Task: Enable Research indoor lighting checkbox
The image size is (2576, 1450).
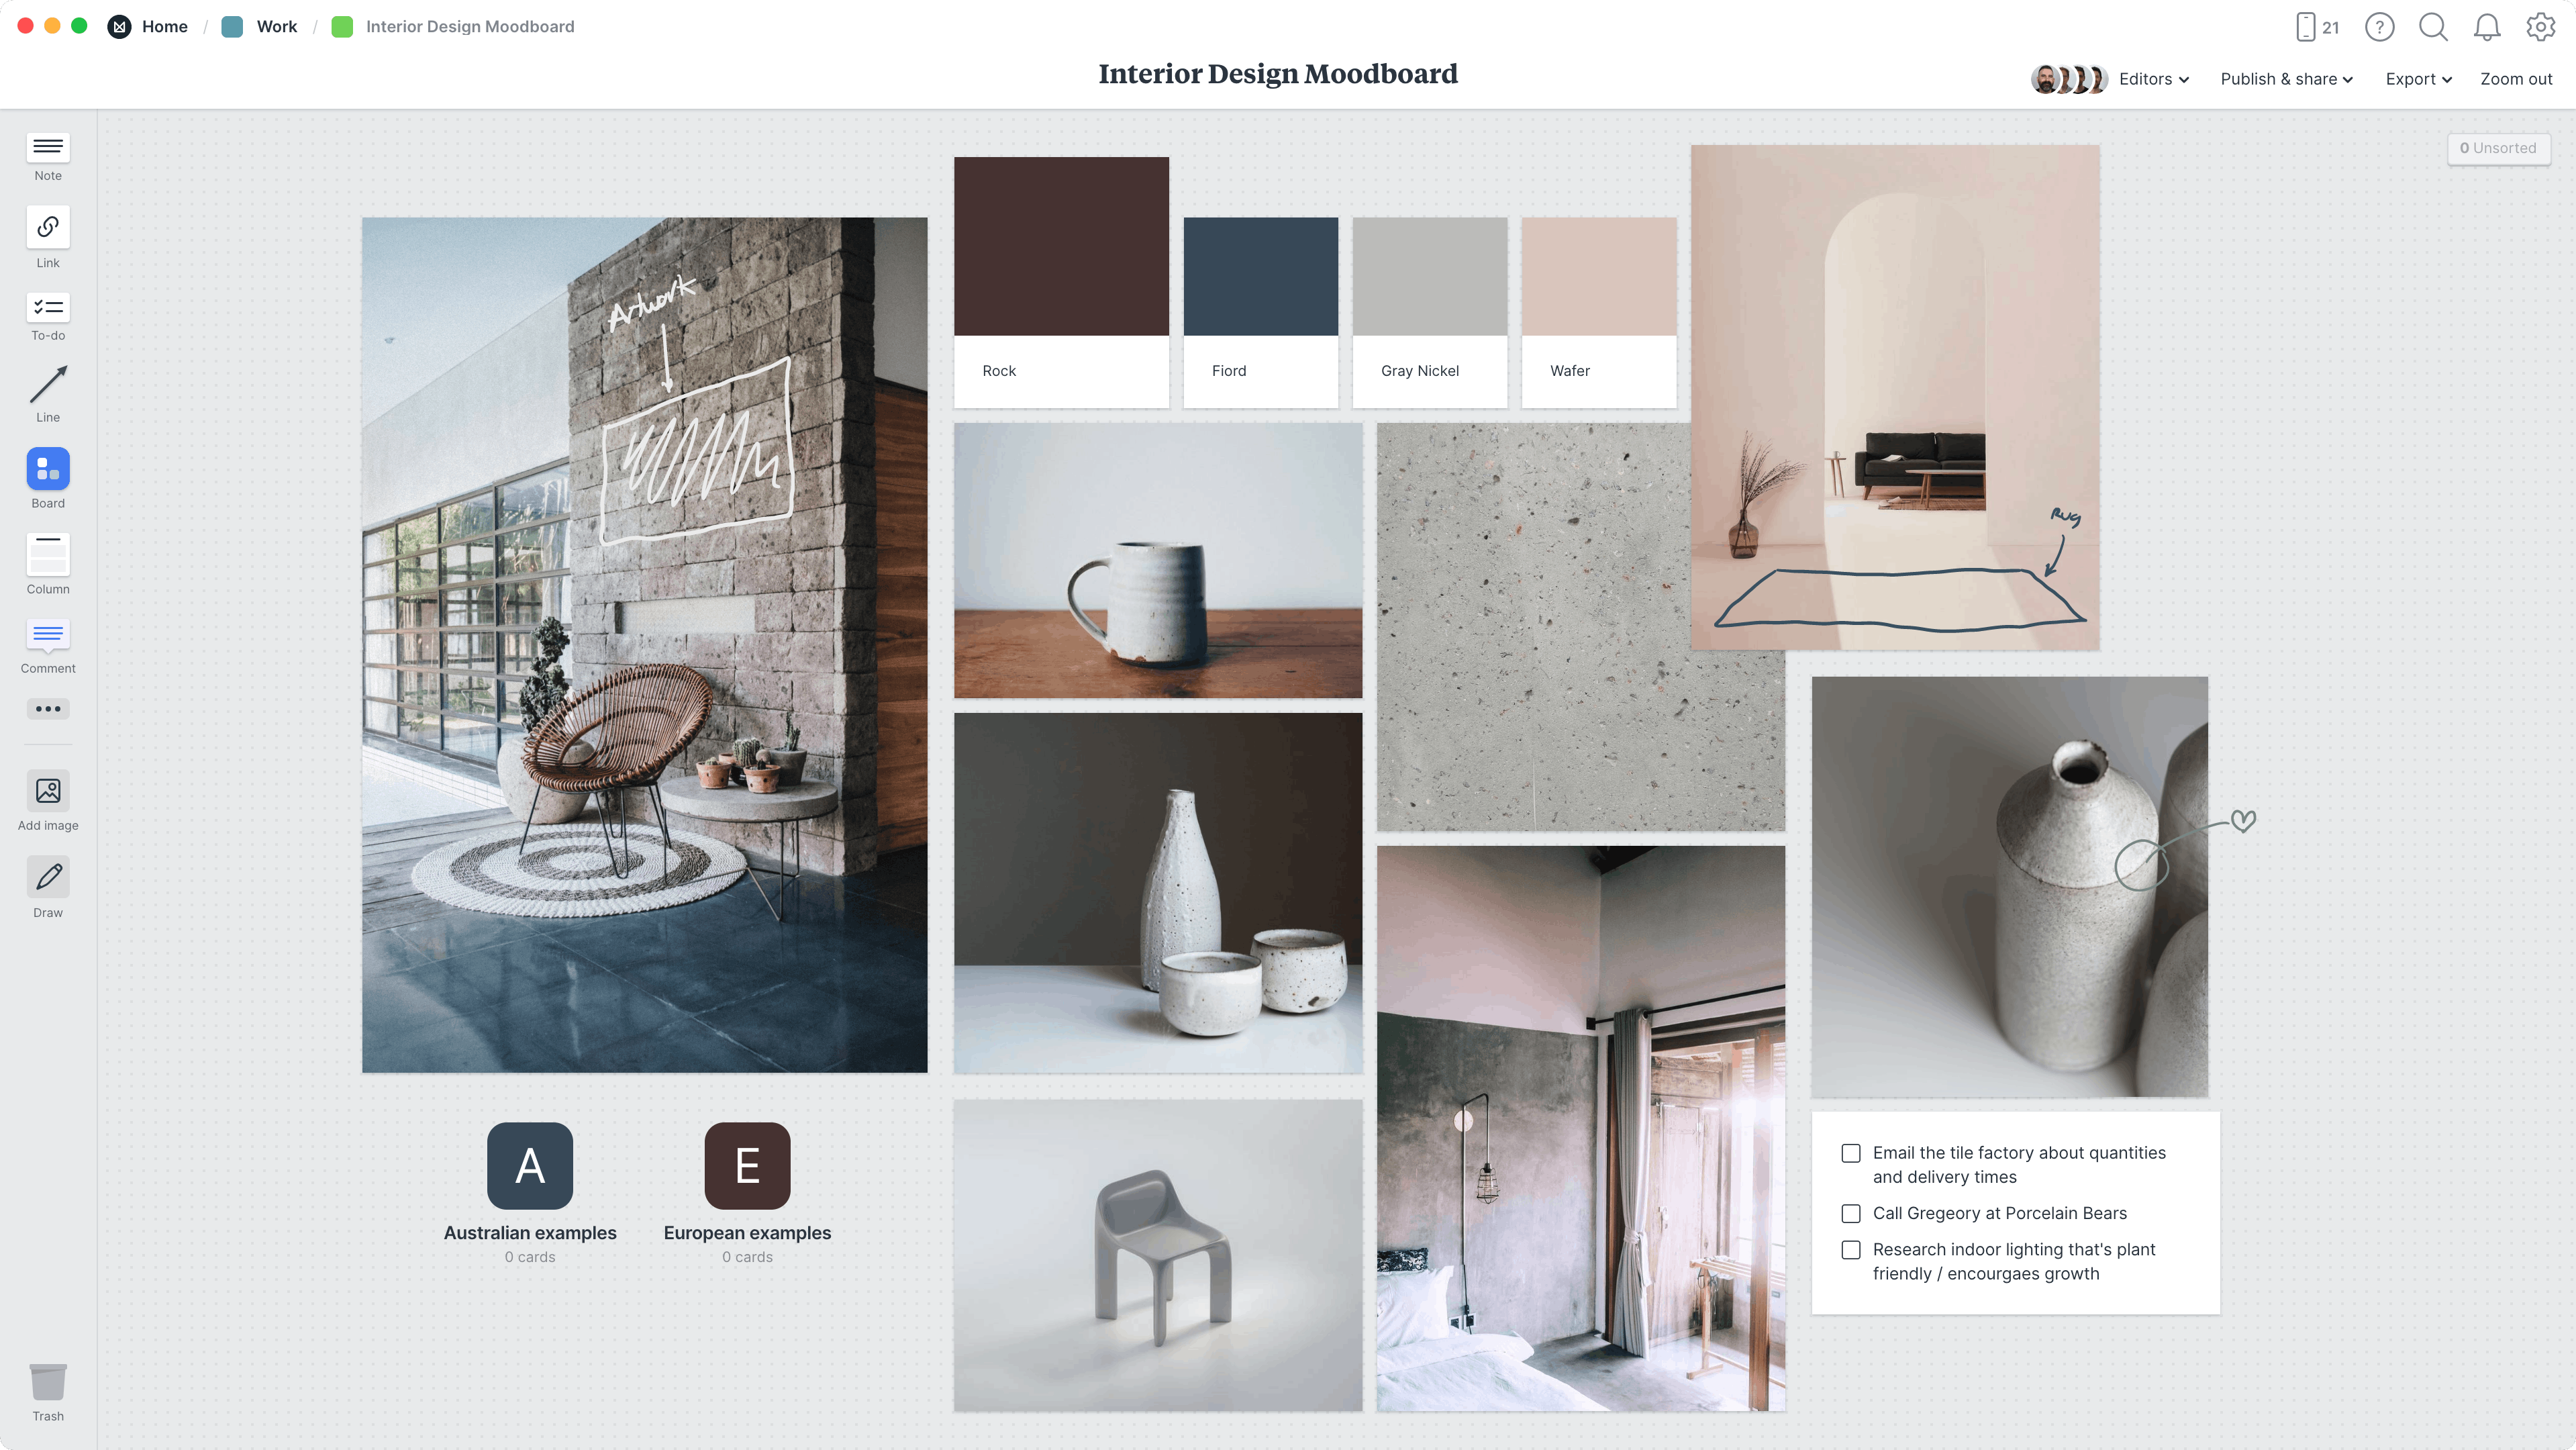Action: (1850, 1250)
